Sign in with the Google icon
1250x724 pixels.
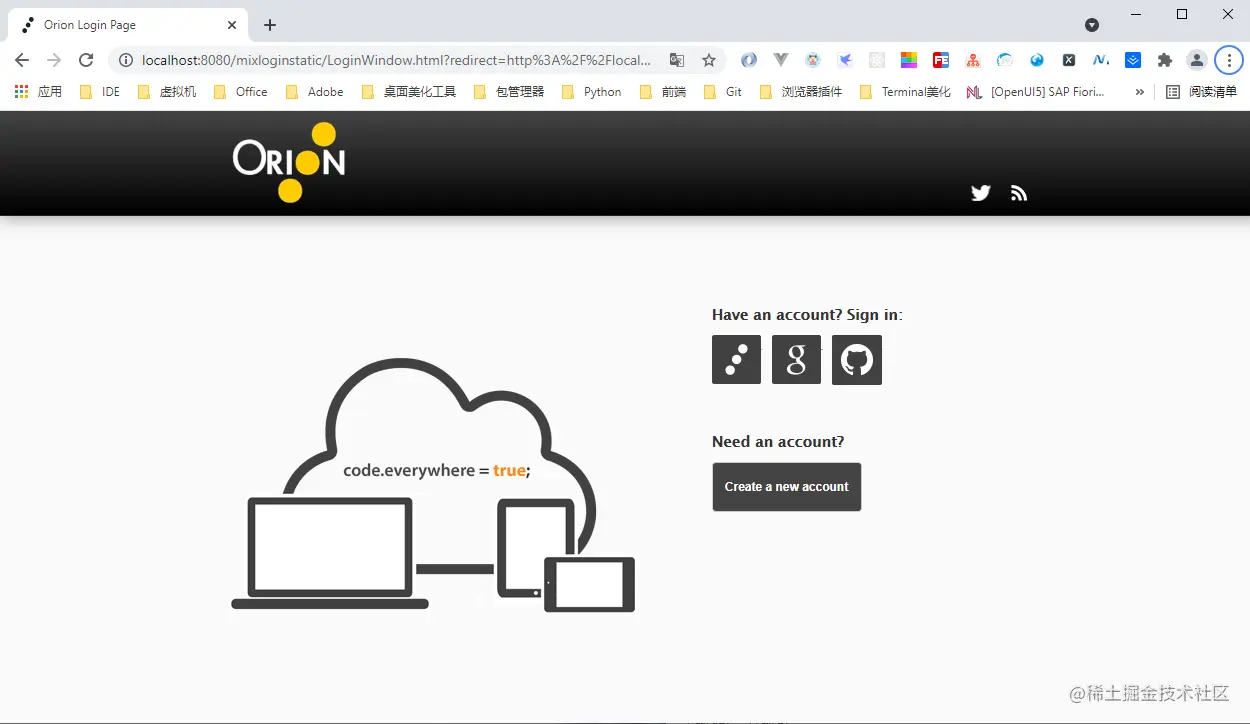796,359
